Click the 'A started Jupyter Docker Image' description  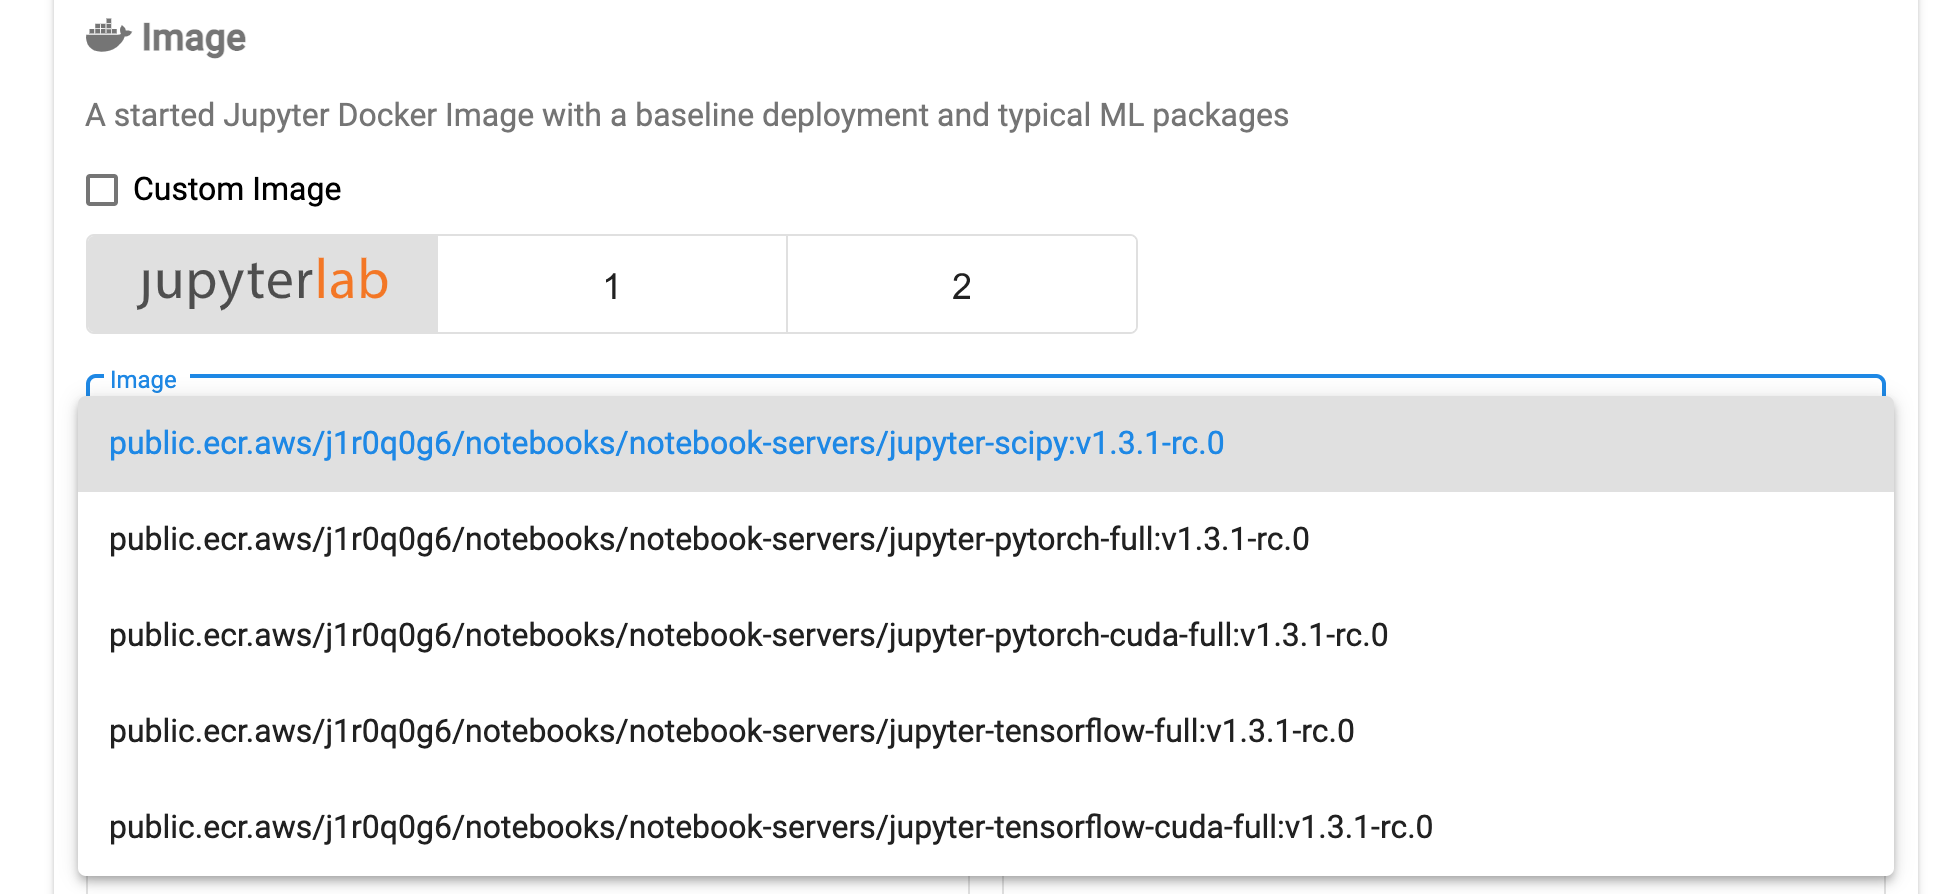(x=687, y=116)
